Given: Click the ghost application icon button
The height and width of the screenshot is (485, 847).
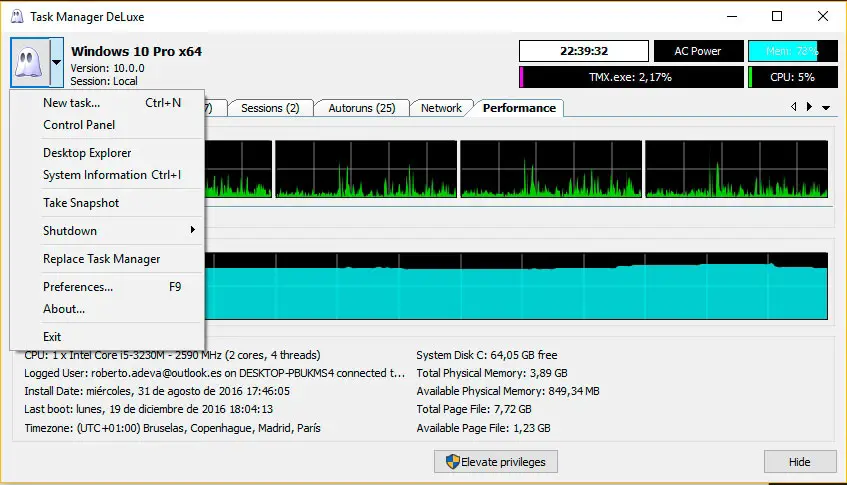Looking at the screenshot, I should click(30, 62).
